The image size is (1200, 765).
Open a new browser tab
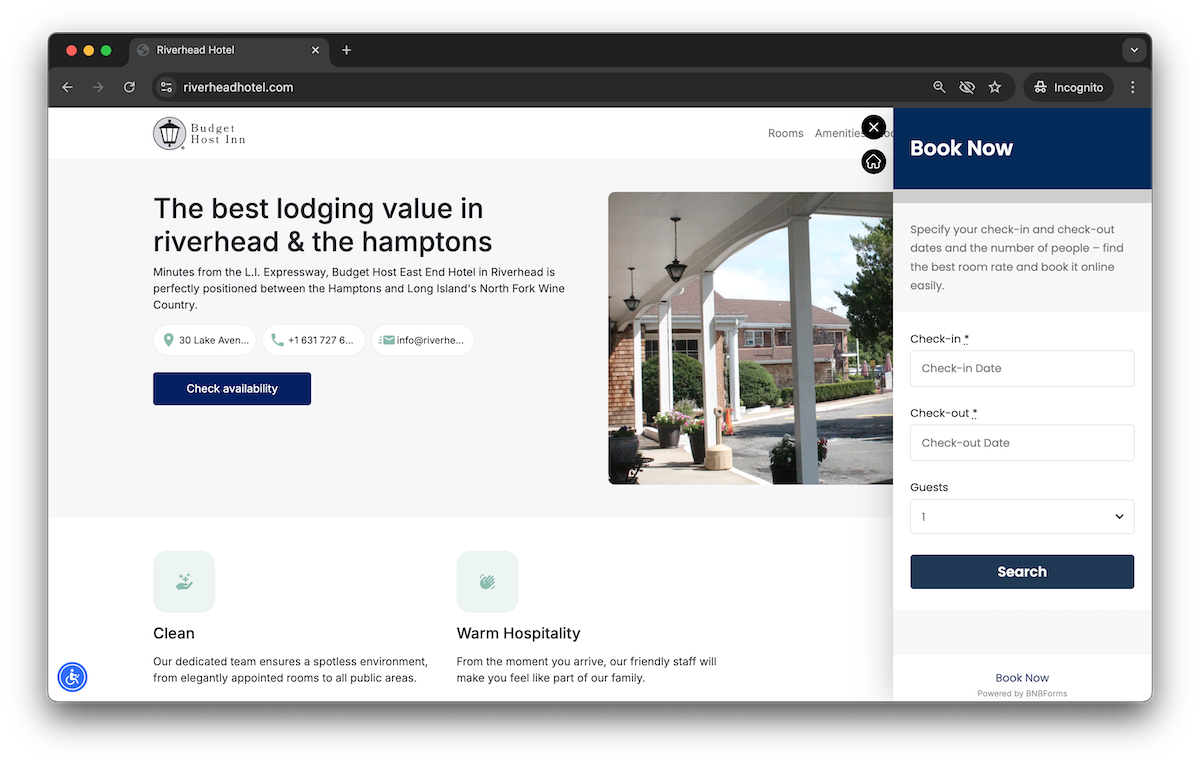(346, 50)
